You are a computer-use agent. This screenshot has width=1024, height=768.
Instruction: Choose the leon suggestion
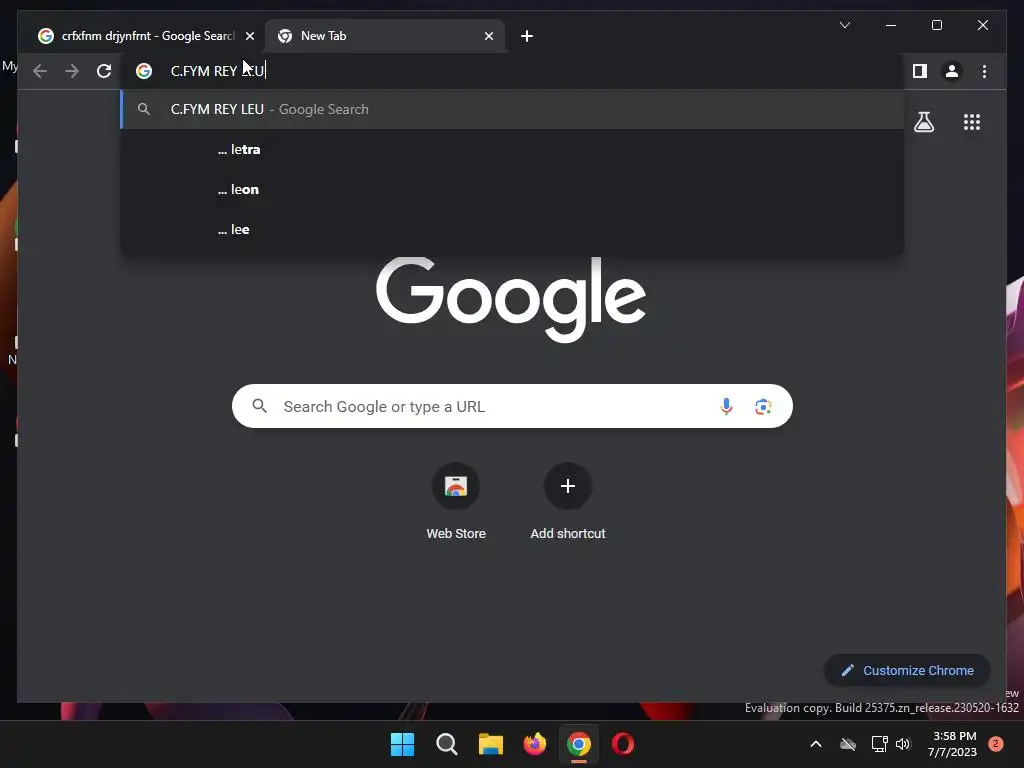(x=513, y=189)
